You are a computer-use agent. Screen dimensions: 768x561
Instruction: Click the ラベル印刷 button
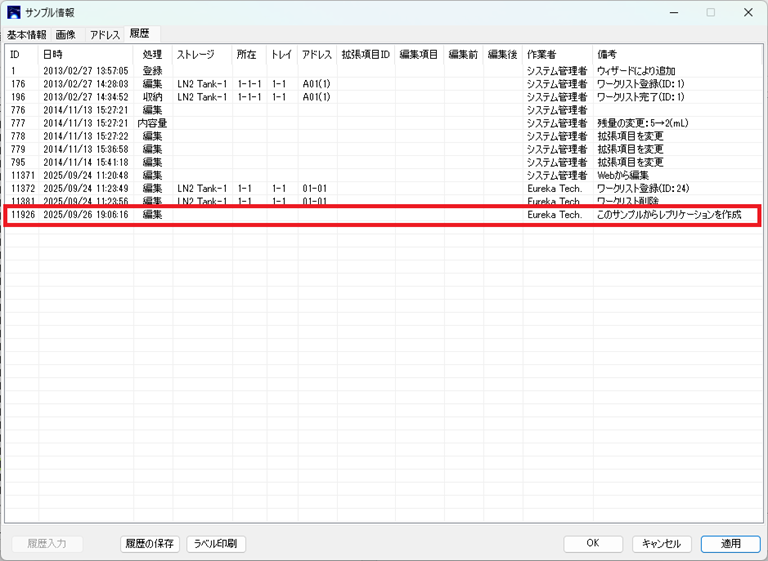click(216, 544)
